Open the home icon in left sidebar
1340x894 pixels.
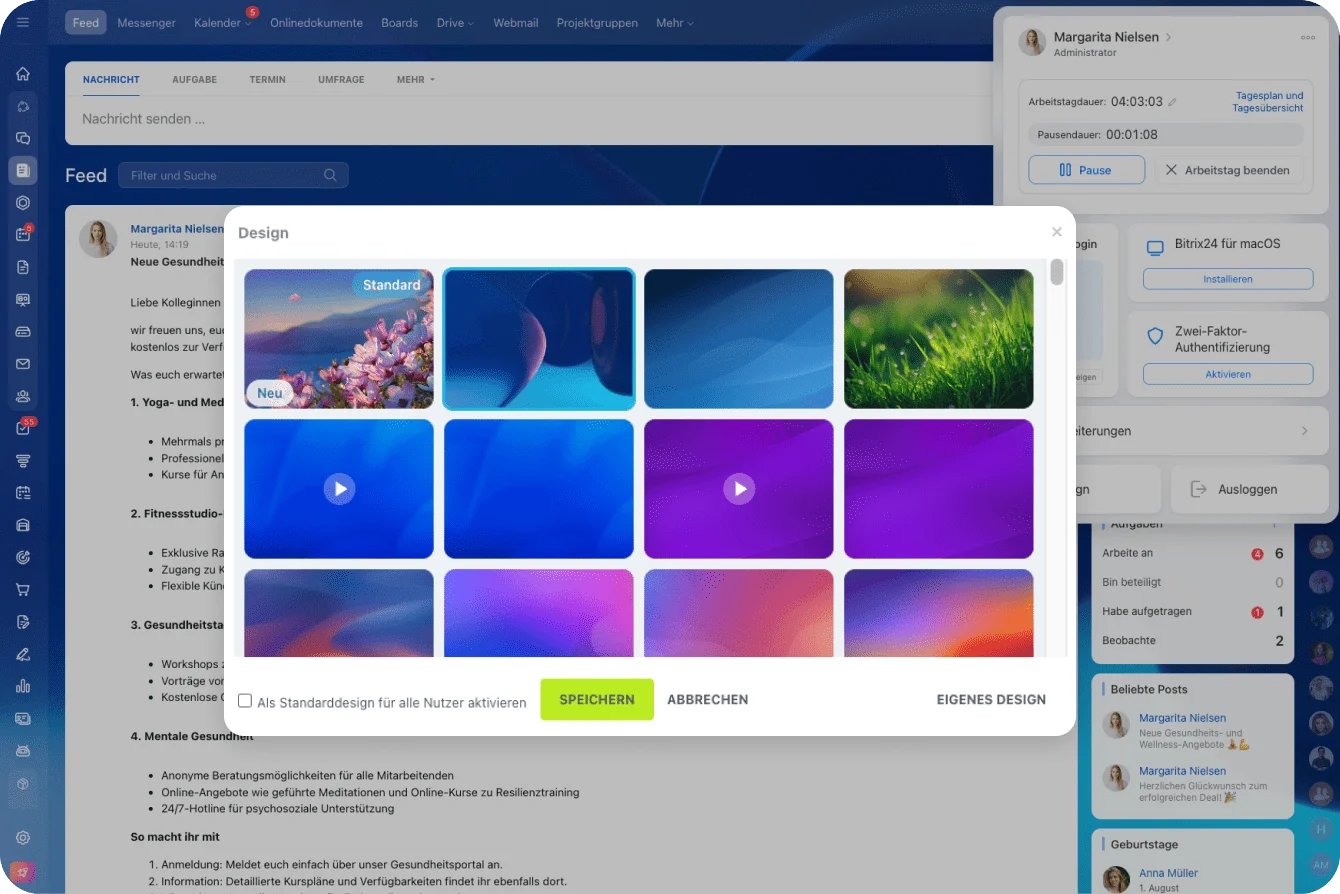click(x=22, y=73)
